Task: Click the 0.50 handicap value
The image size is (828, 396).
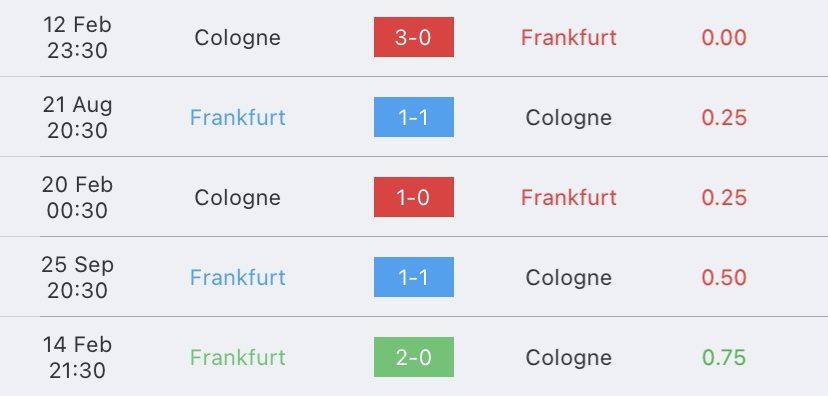Action: click(x=724, y=278)
